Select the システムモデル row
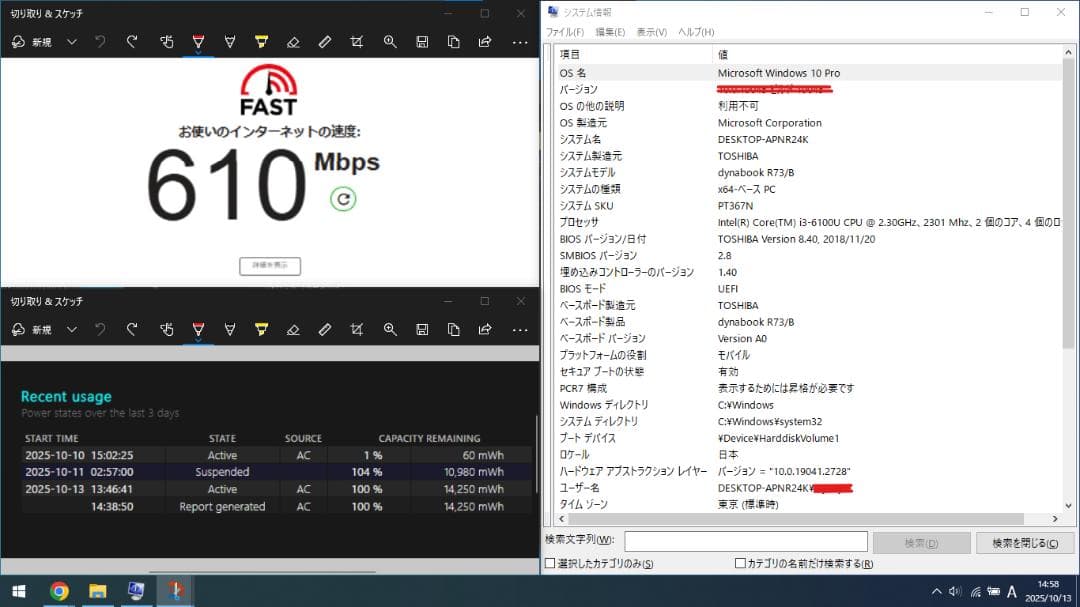The image size is (1080, 607). (x=808, y=172)
